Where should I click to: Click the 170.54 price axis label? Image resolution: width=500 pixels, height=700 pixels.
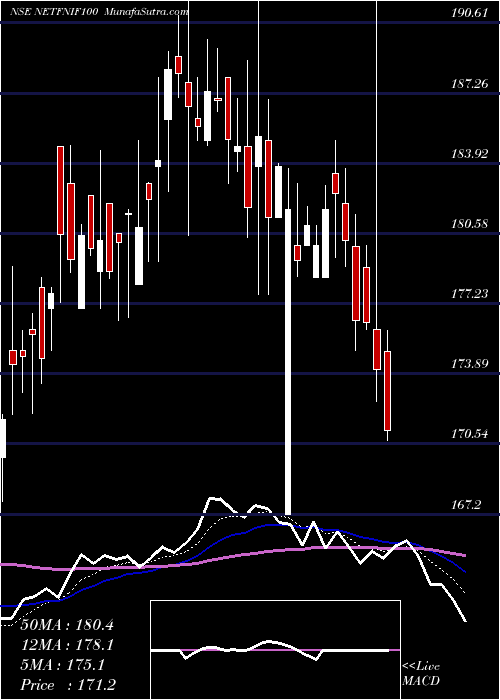click(x=469, y=434)
